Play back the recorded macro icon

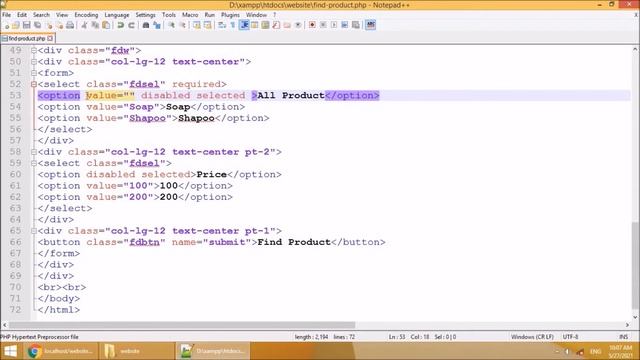334,25
